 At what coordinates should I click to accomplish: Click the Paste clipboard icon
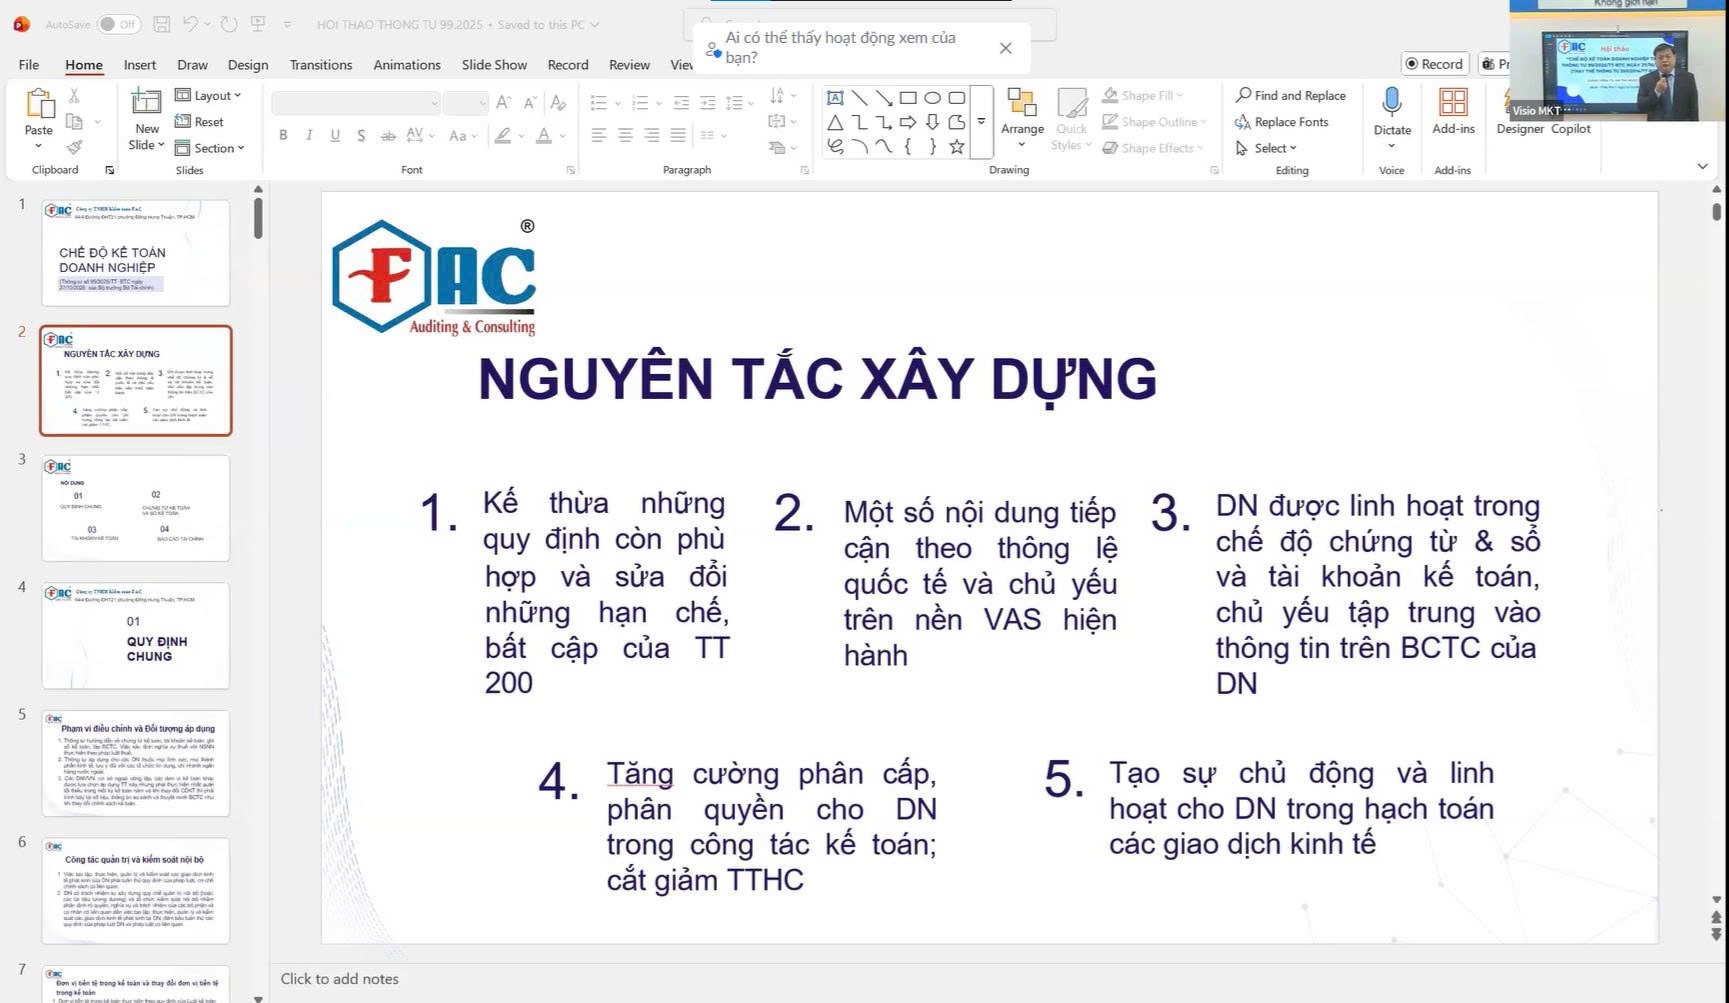click(39, 105)
